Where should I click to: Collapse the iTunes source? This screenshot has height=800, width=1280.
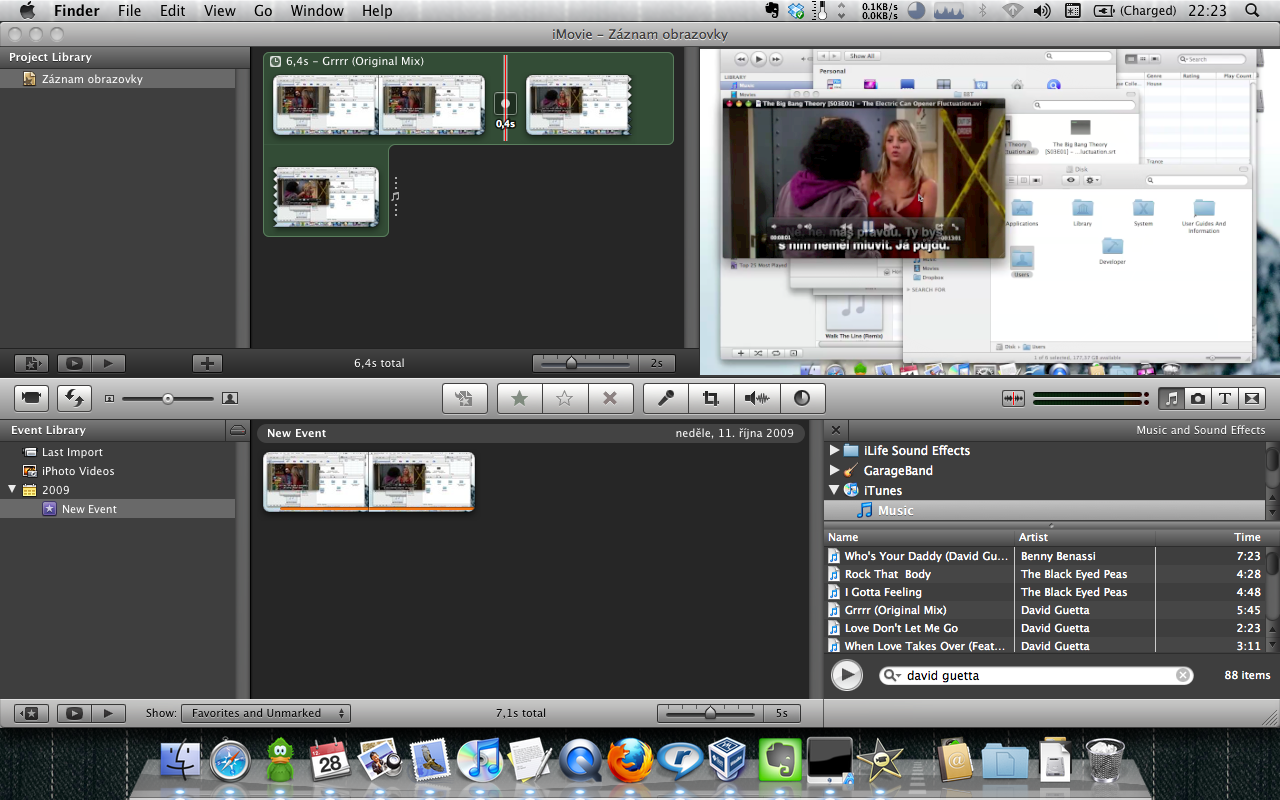pos(835,490)
